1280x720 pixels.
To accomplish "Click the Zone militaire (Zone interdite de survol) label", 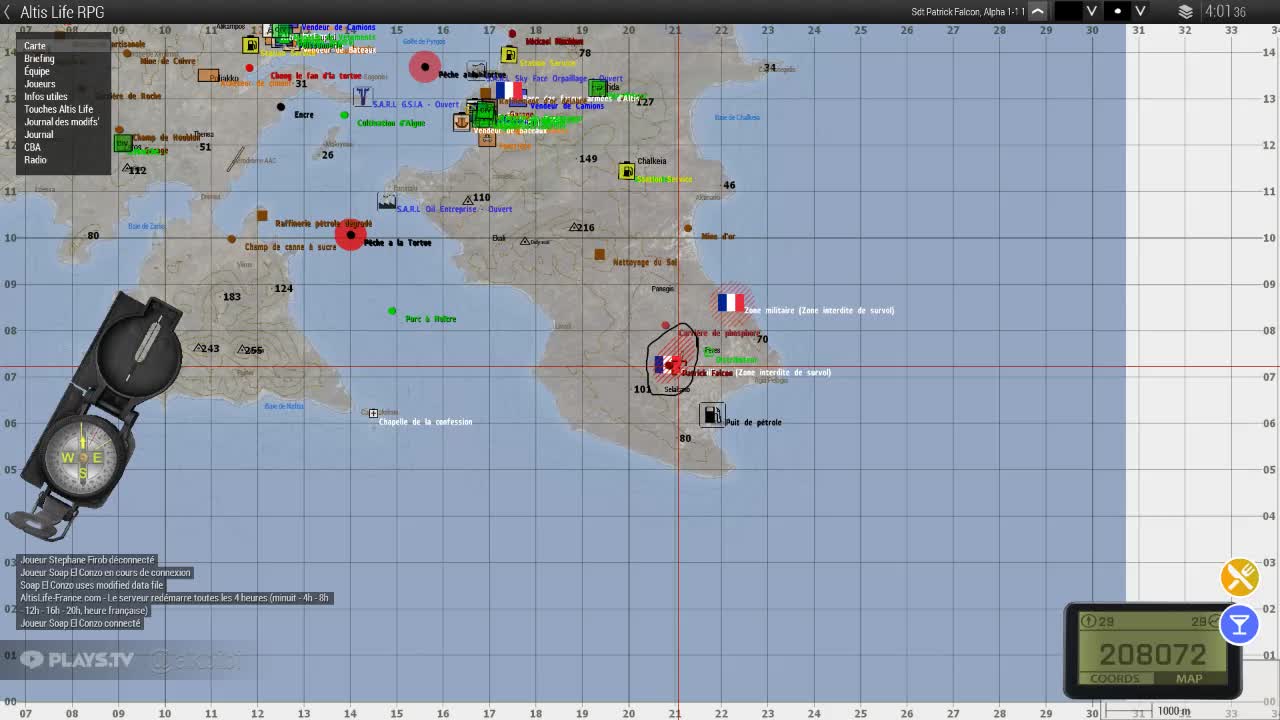I will click(x=819, y=310).
